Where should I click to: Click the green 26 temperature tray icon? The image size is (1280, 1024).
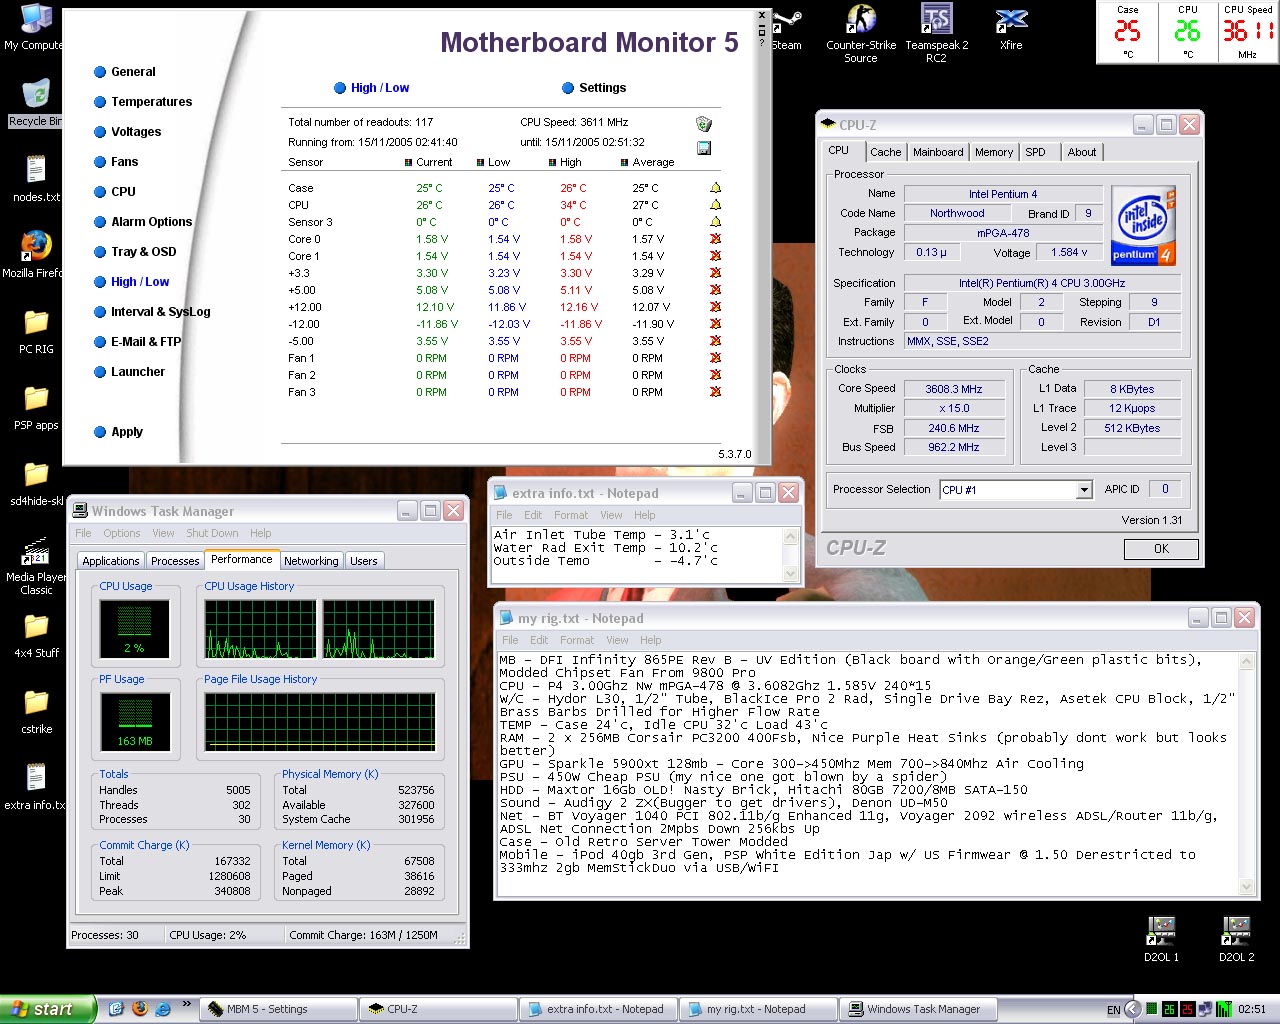tap(1169, 1009)
